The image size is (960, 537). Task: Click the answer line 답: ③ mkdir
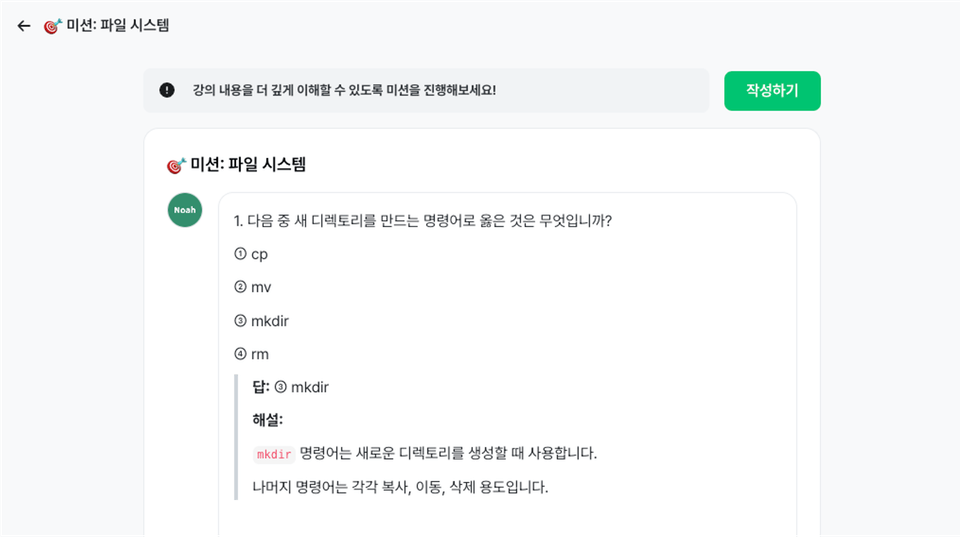click(290, 387)
